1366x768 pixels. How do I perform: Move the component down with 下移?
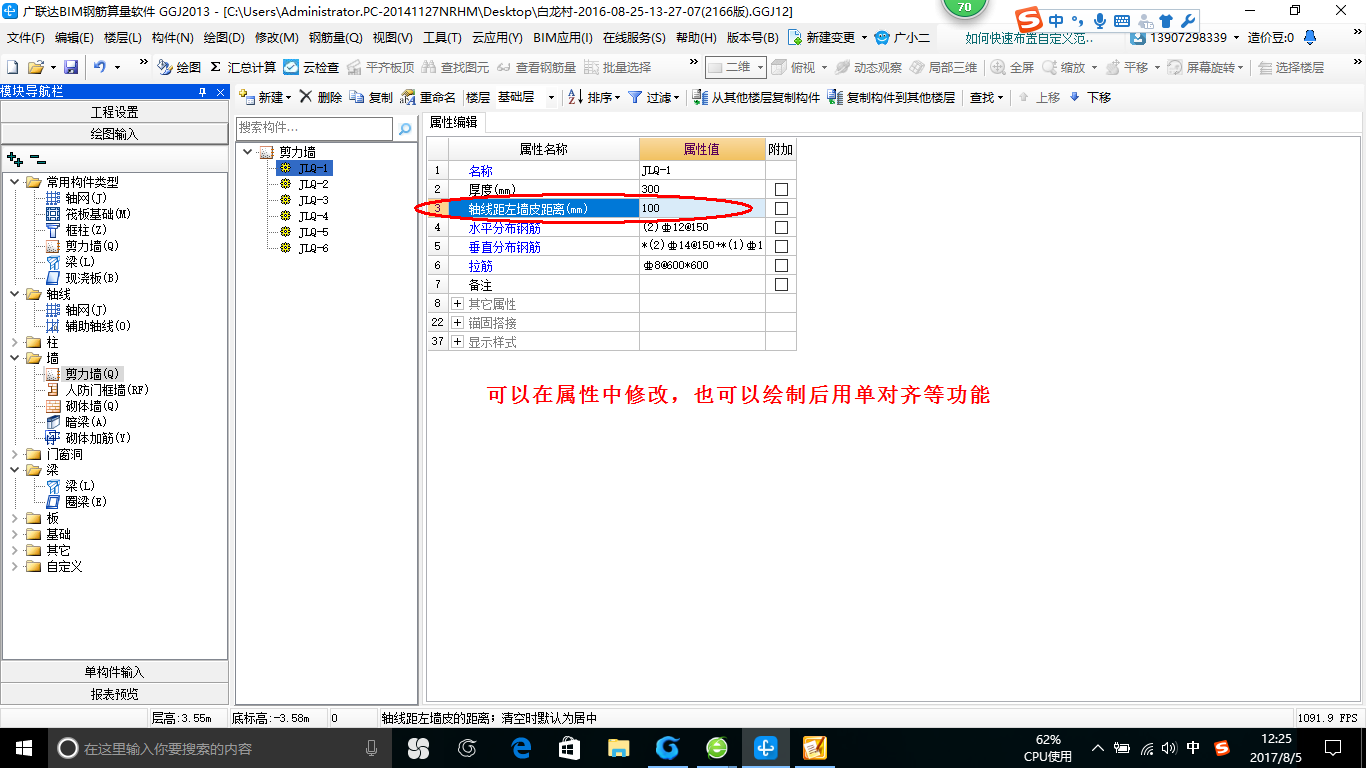[1090, 97]
